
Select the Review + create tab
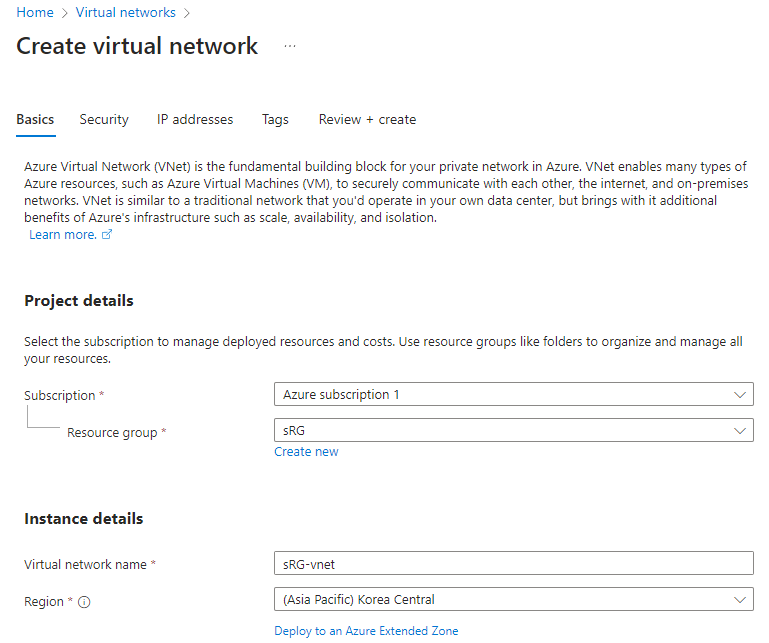(367, 119)
